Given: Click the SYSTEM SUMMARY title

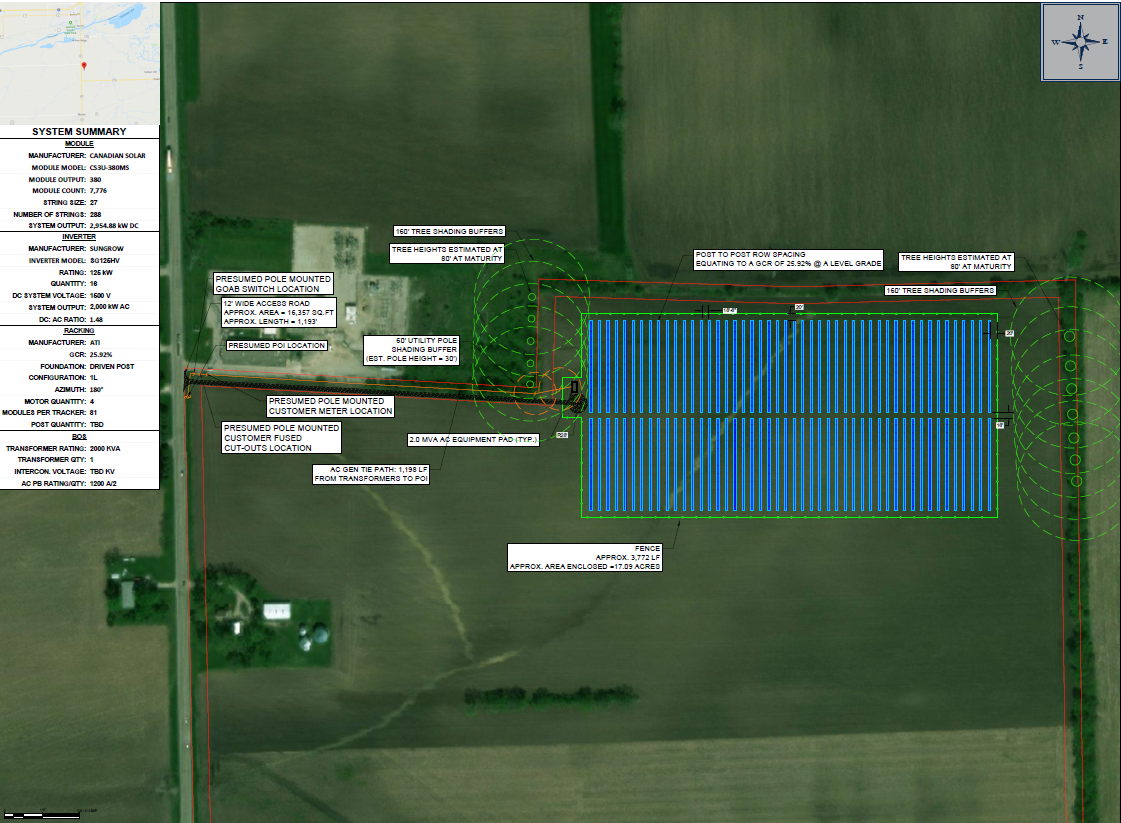Looking at the screenshot, I should [79, 132].
